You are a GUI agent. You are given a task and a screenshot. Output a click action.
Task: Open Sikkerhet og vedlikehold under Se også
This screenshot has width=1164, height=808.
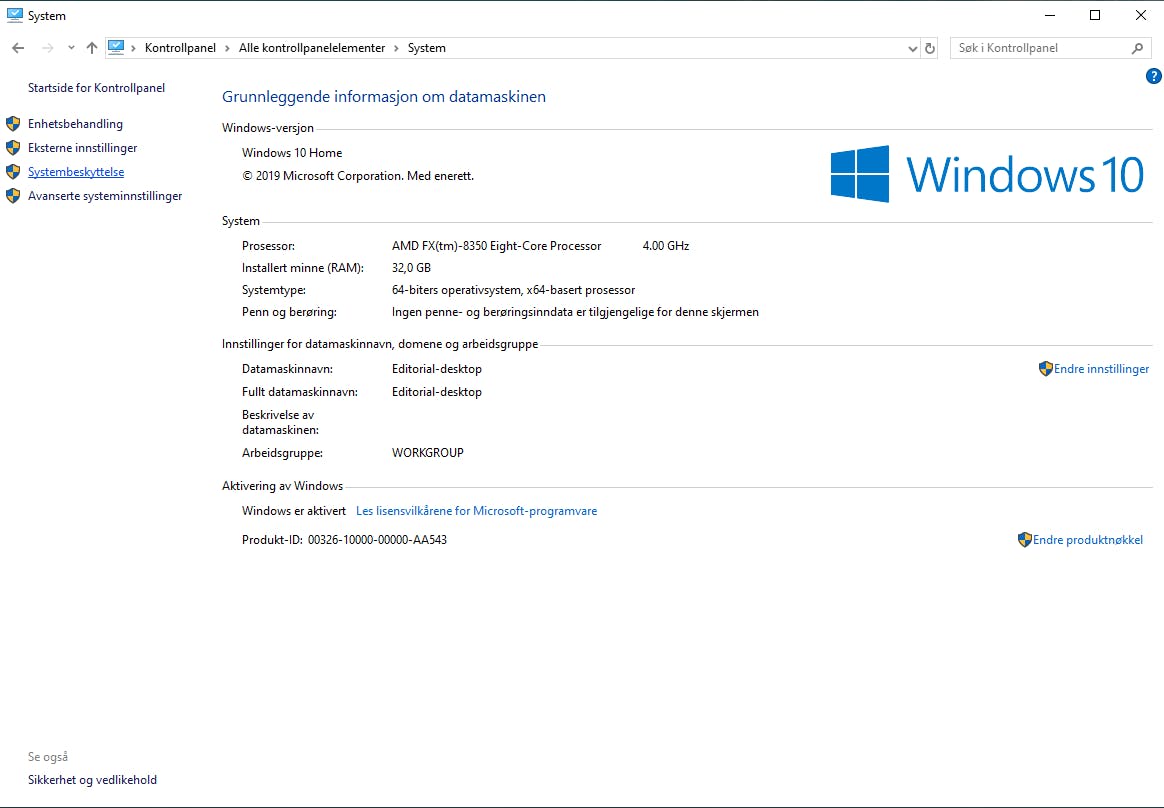pos(92,780)
